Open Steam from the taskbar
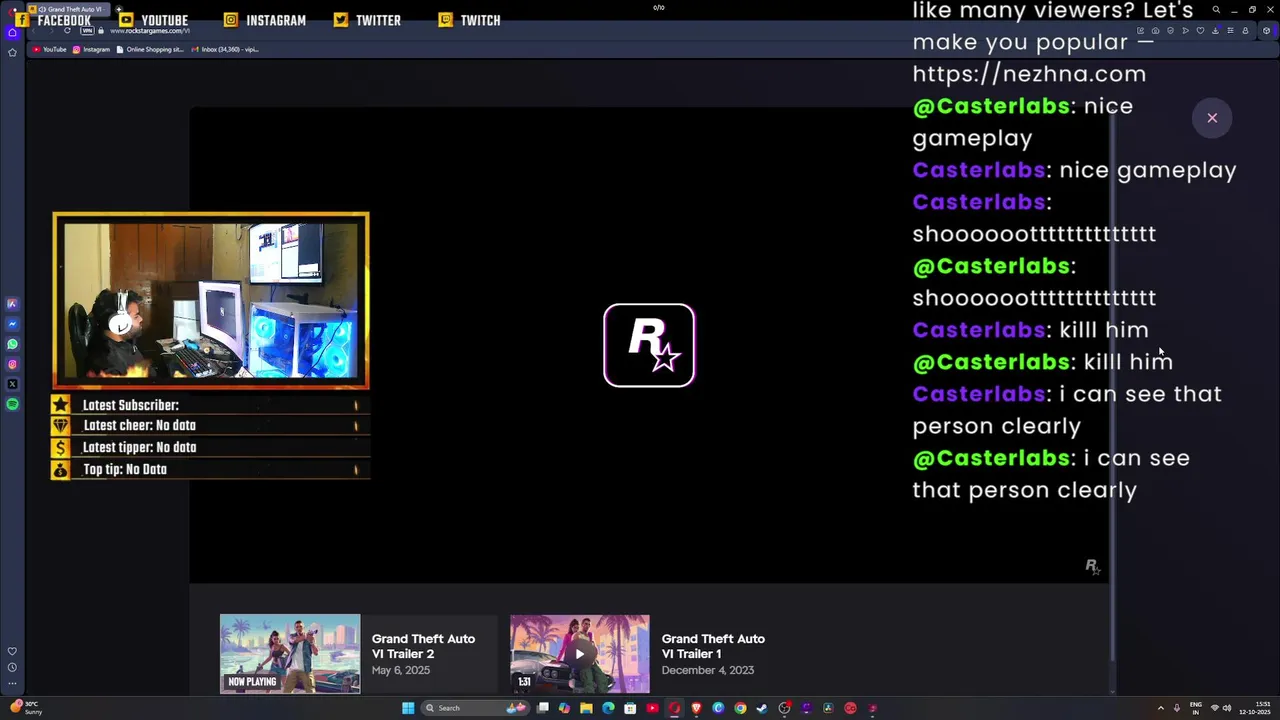The image size is (1280, 720). [x=762, y=708]
